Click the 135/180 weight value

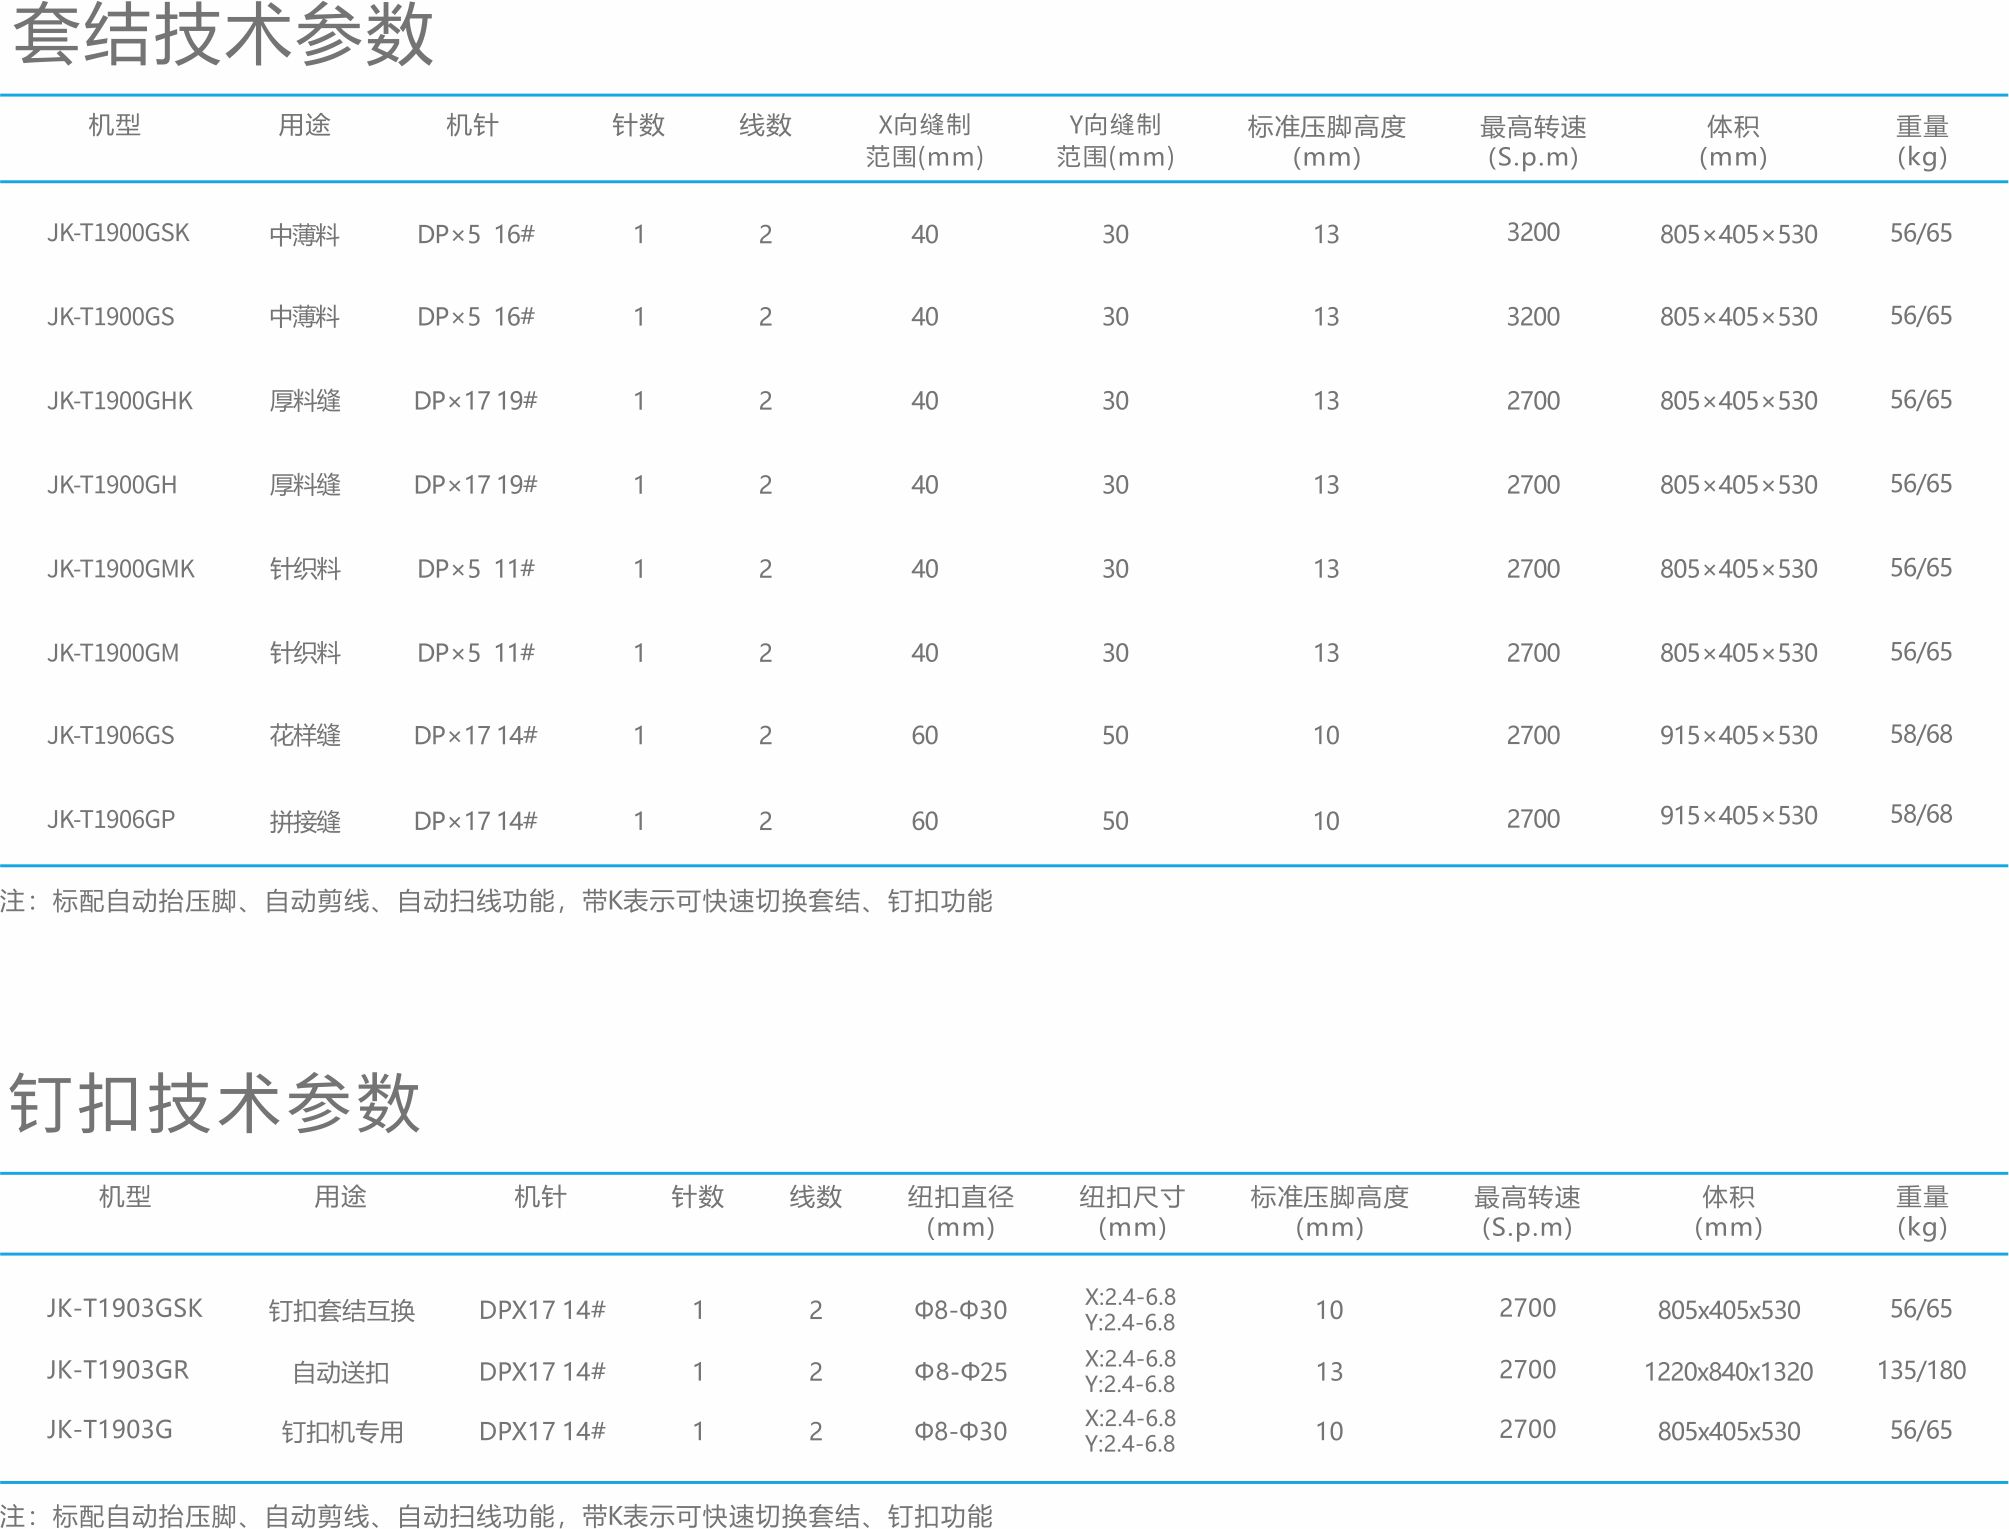(x=1921, y=1370)
